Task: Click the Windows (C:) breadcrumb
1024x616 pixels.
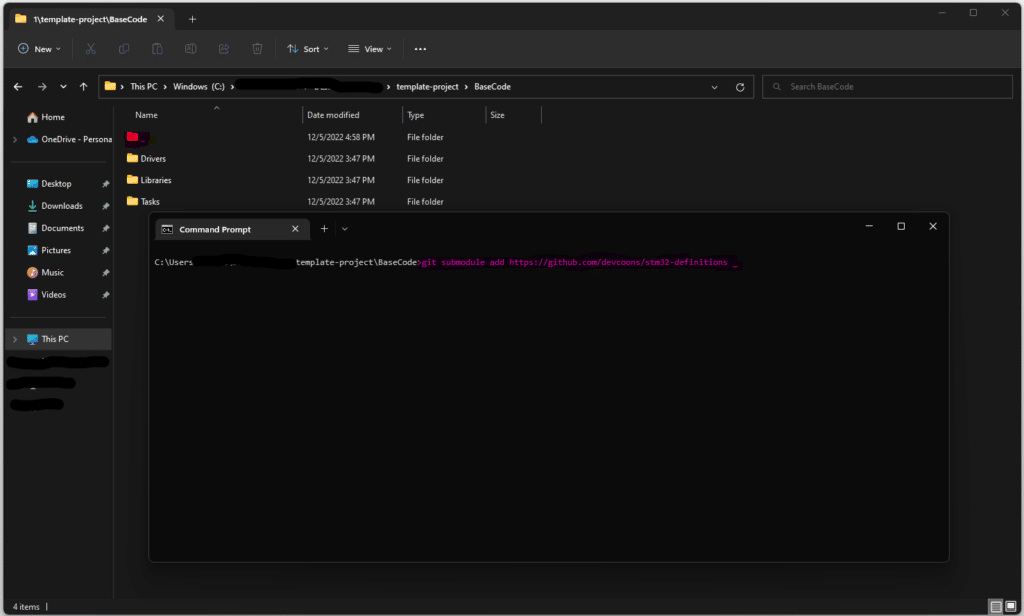Action: click(x=199, y=86)
